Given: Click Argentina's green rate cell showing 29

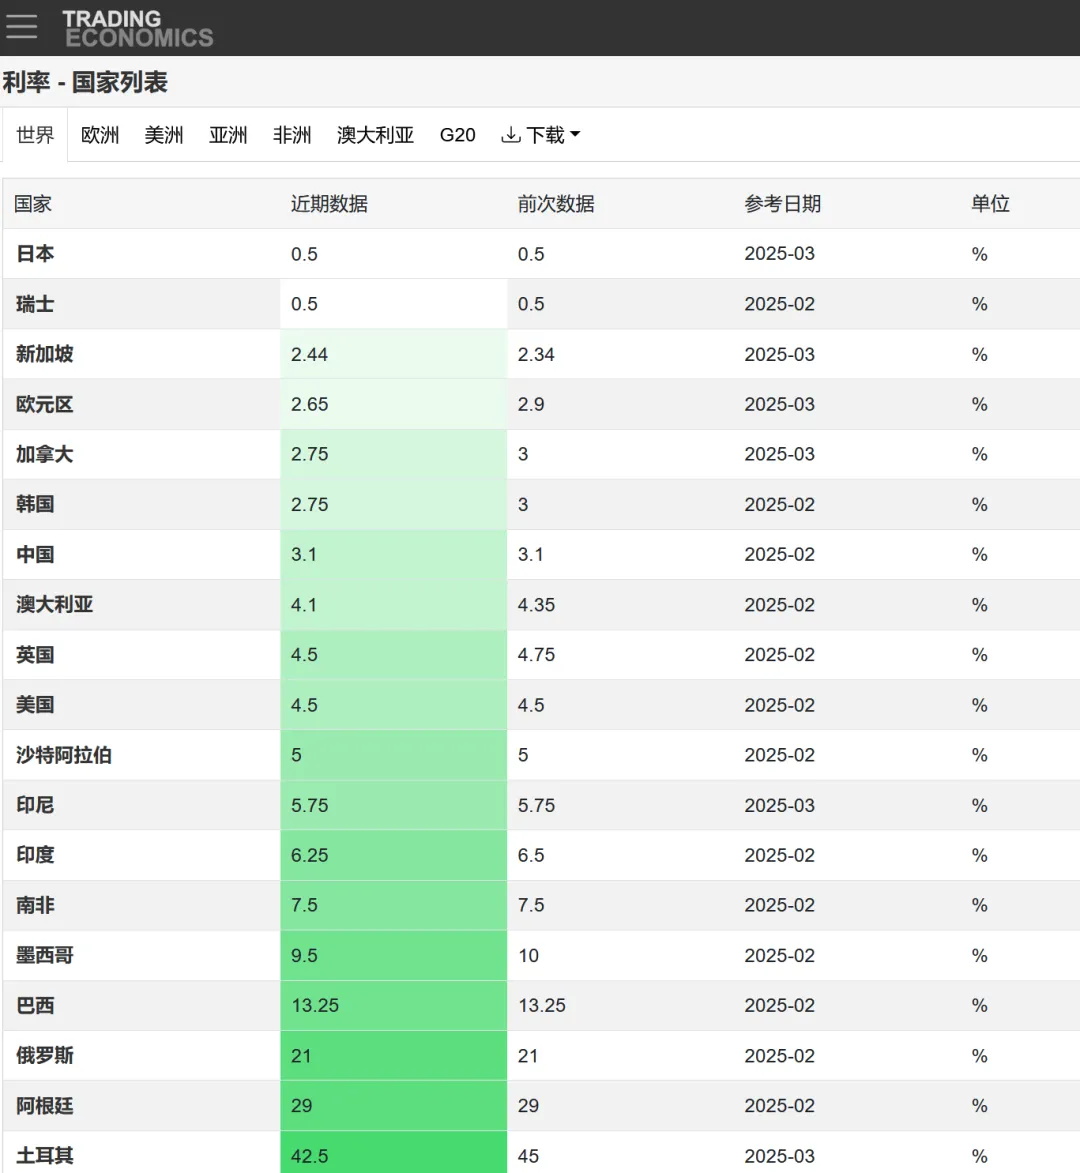Looking at the screenshot, I should pyautogui.click(x=393, y=1105).
